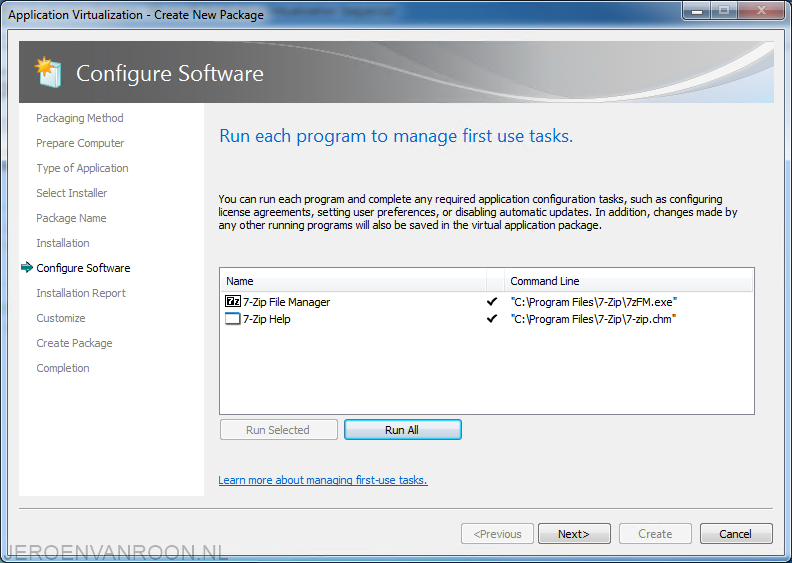
Task: Select the 7-Zip File Manager row
Action: click(487, 301)
